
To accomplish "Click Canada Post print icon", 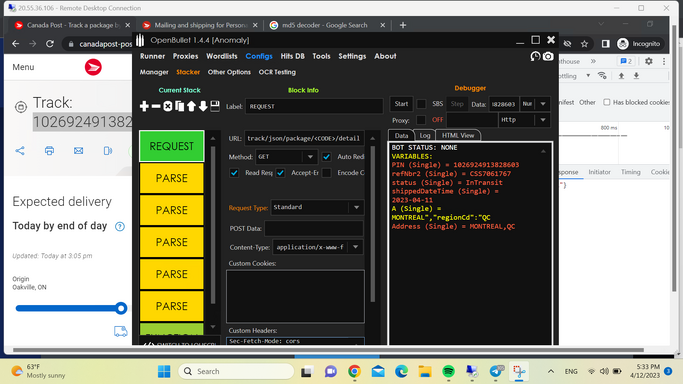I will (x=49, y=151).
